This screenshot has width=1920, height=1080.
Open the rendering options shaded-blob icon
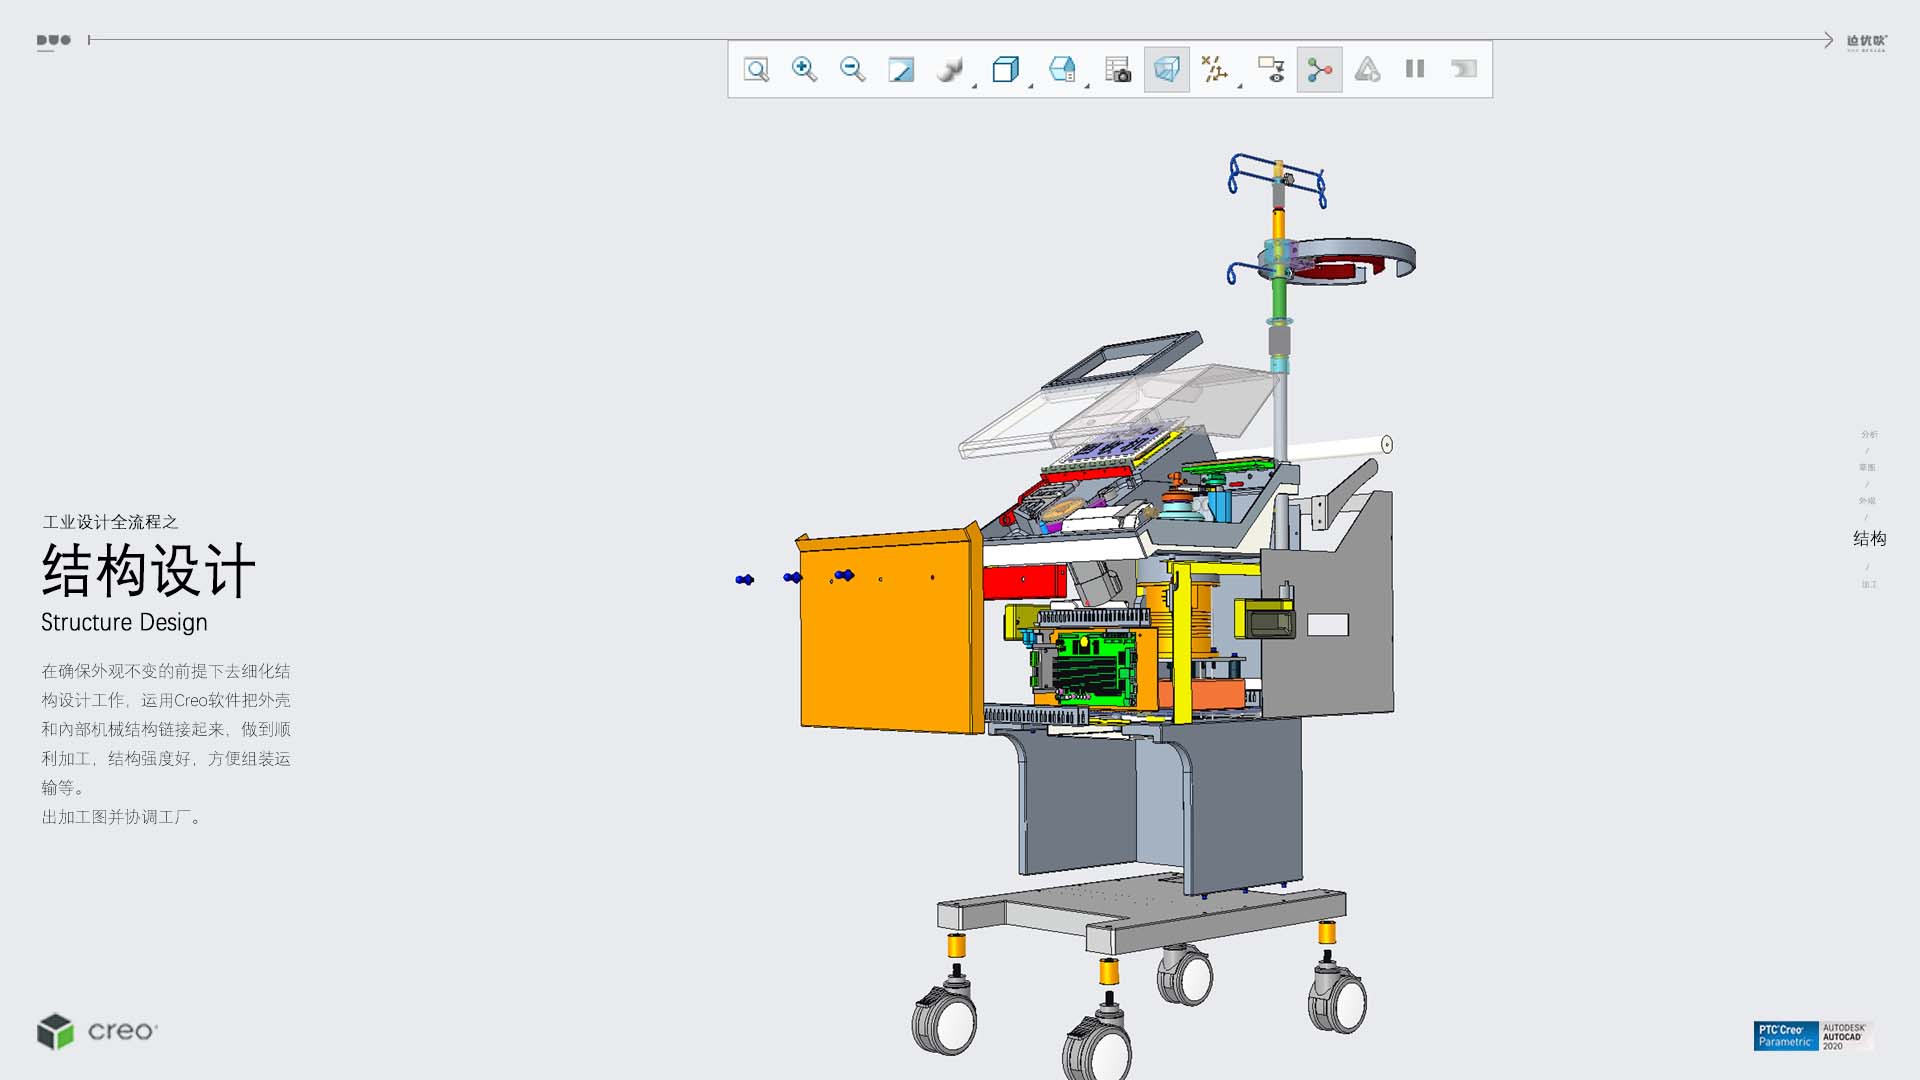pyautogui.click(x=948, y=69)
